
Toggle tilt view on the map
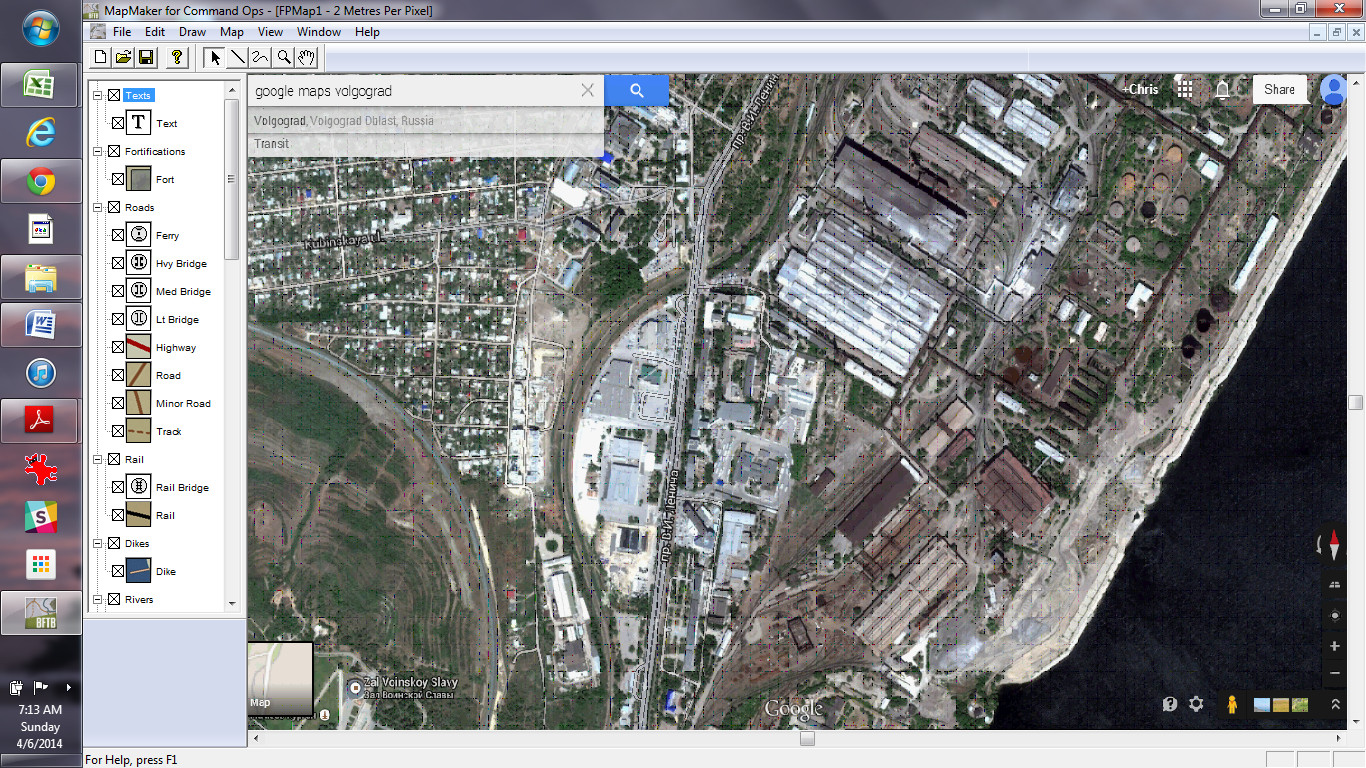[1334, 584]
